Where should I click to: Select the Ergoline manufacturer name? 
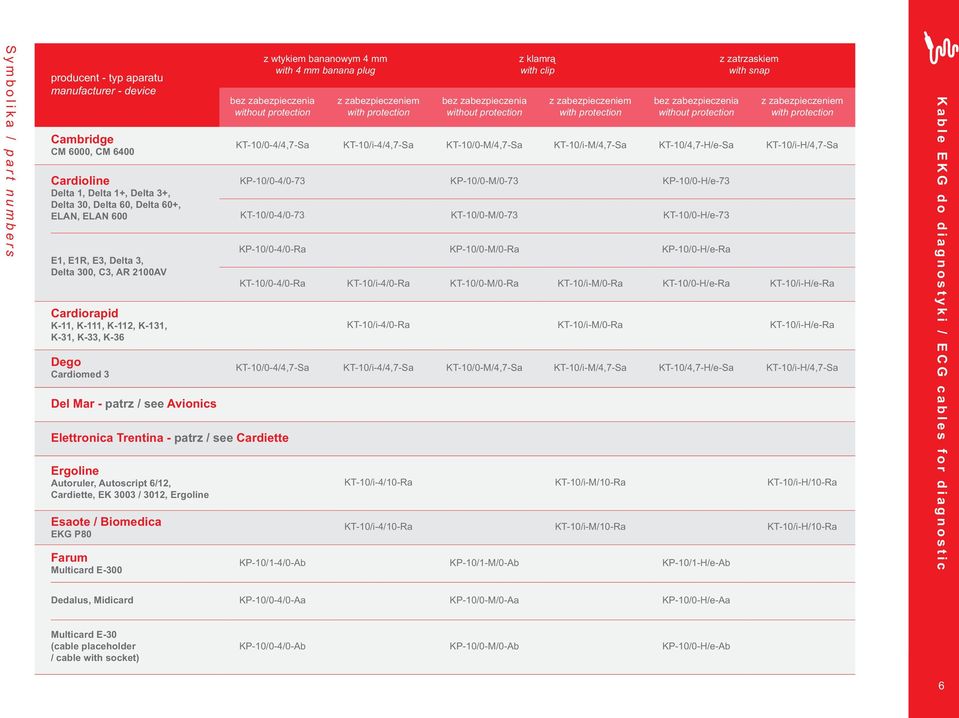75,470
